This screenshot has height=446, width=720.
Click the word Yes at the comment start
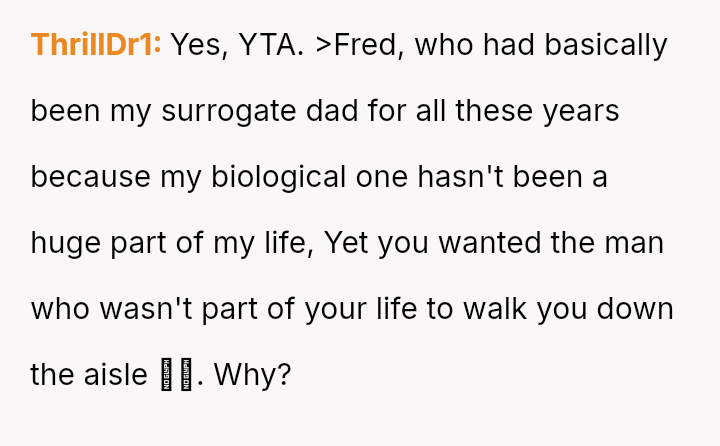[199, 46]
